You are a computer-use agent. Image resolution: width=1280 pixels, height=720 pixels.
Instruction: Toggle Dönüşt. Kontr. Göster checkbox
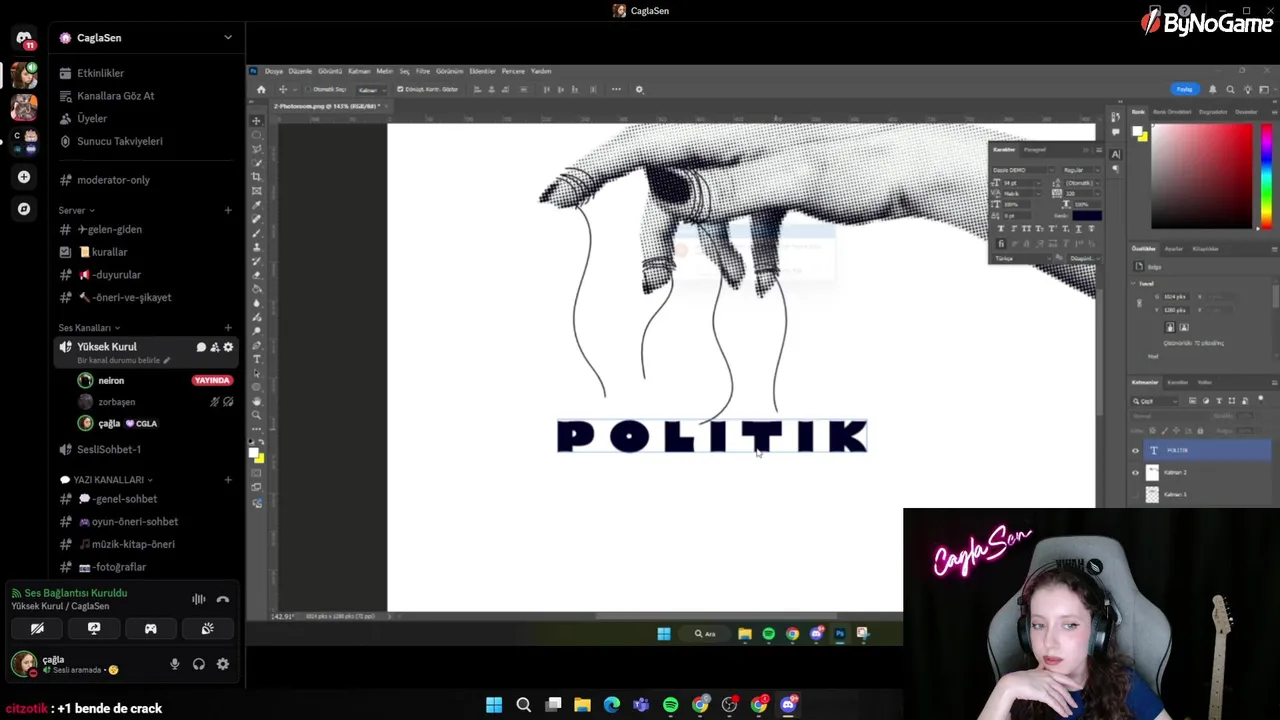(400, 89)
